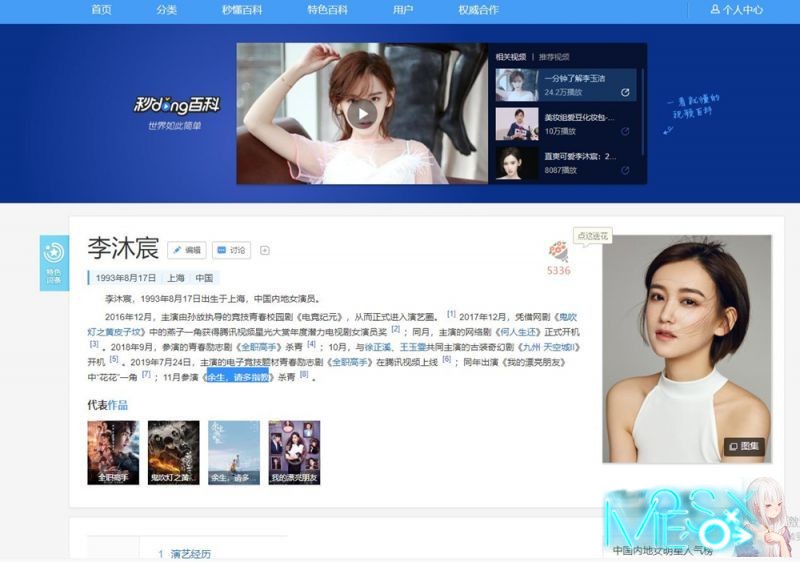
Task: Select 我的漂亮朋友 work thumbnail
Action: (x=295, y=452)
